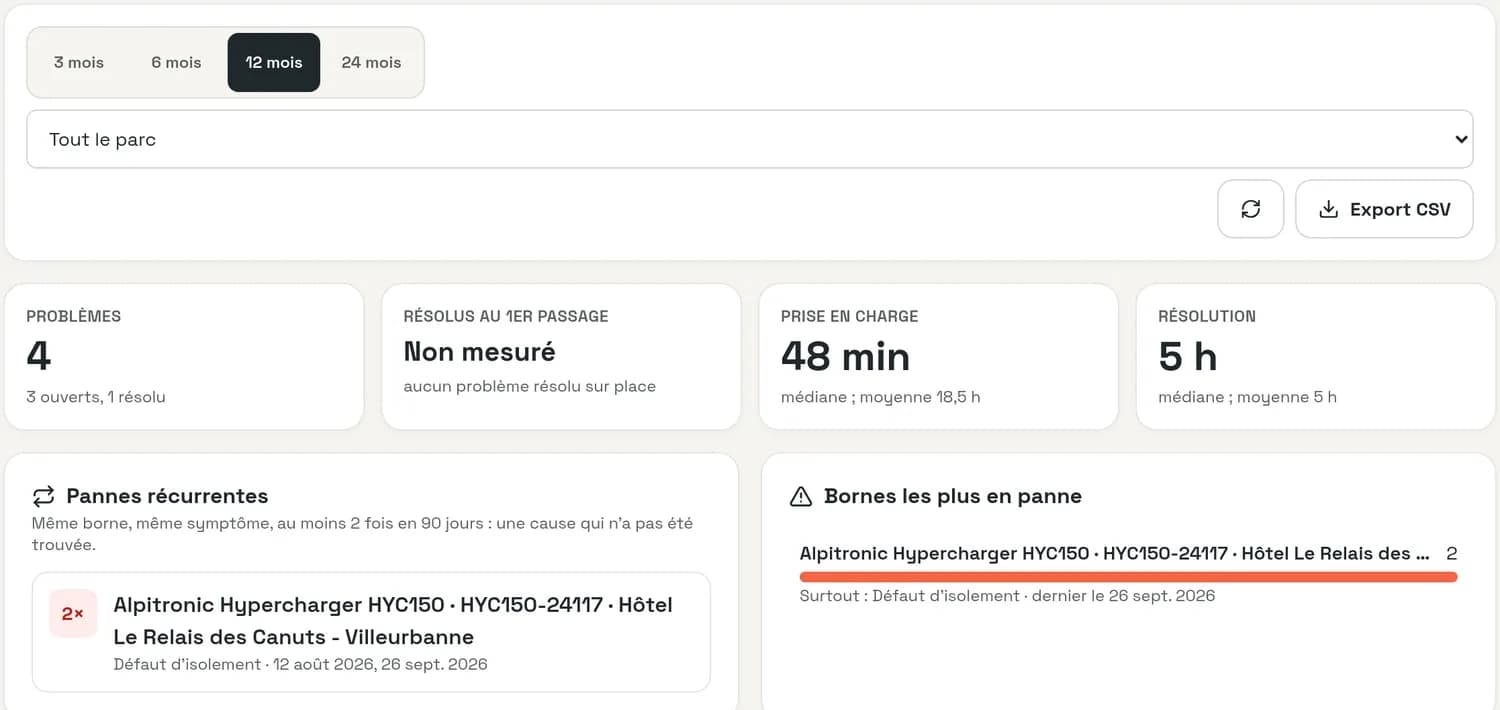Click the 'Même borne, même symptôme' description text
Viewport: 1500px width, 710px height.
[362, 534]
